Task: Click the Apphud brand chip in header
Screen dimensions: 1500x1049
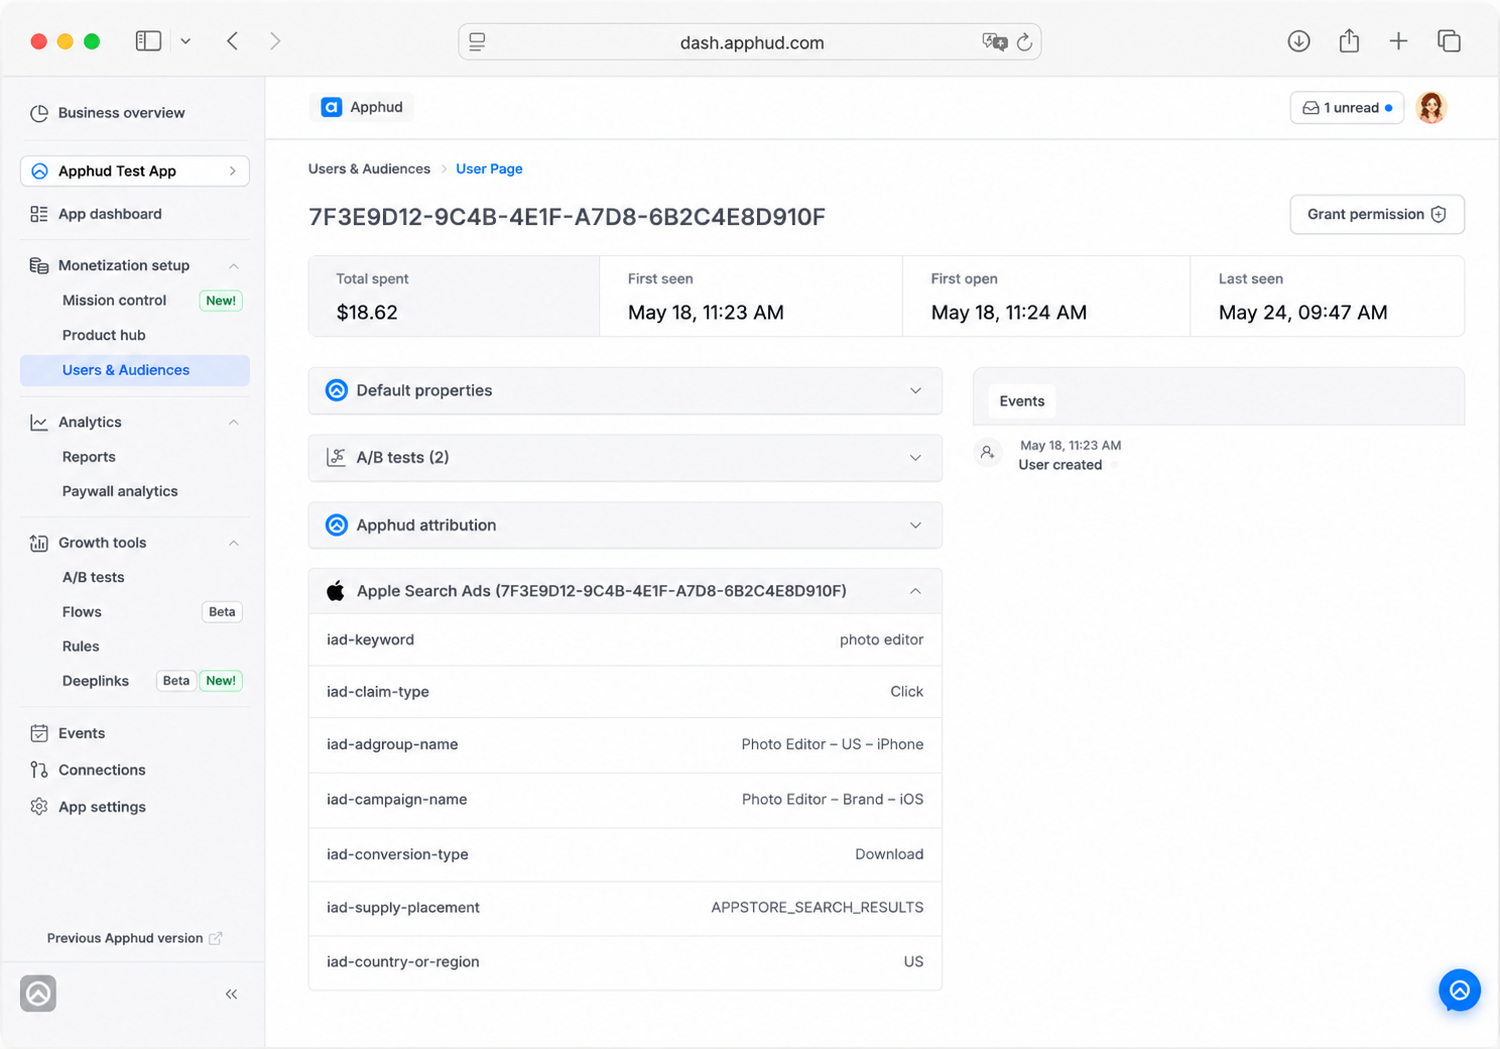Action: click(361, 107)
